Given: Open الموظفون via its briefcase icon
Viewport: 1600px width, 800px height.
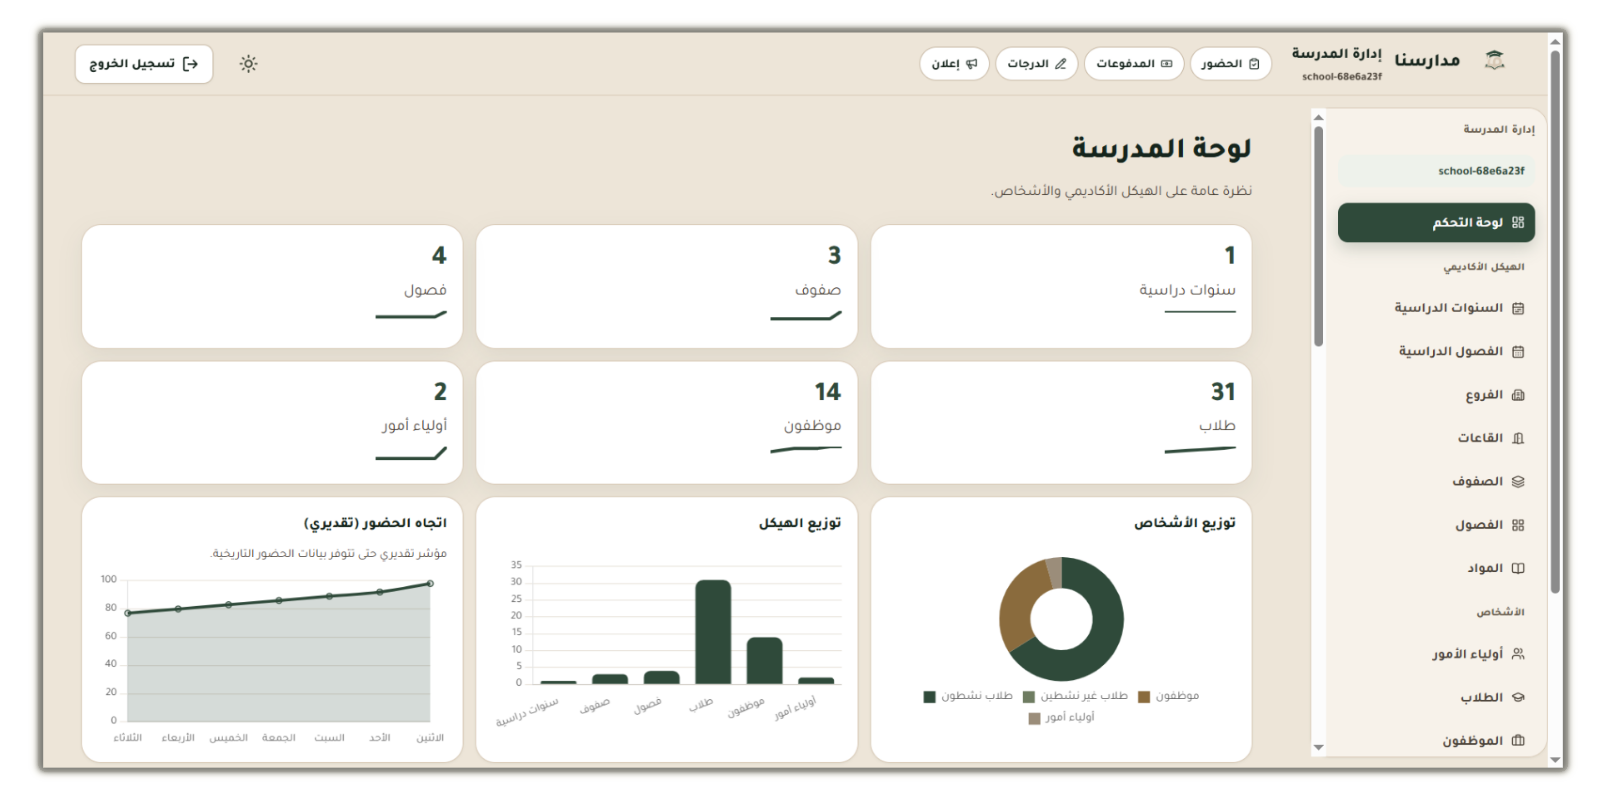Looking at the screenshot, I should point(1518,741).
